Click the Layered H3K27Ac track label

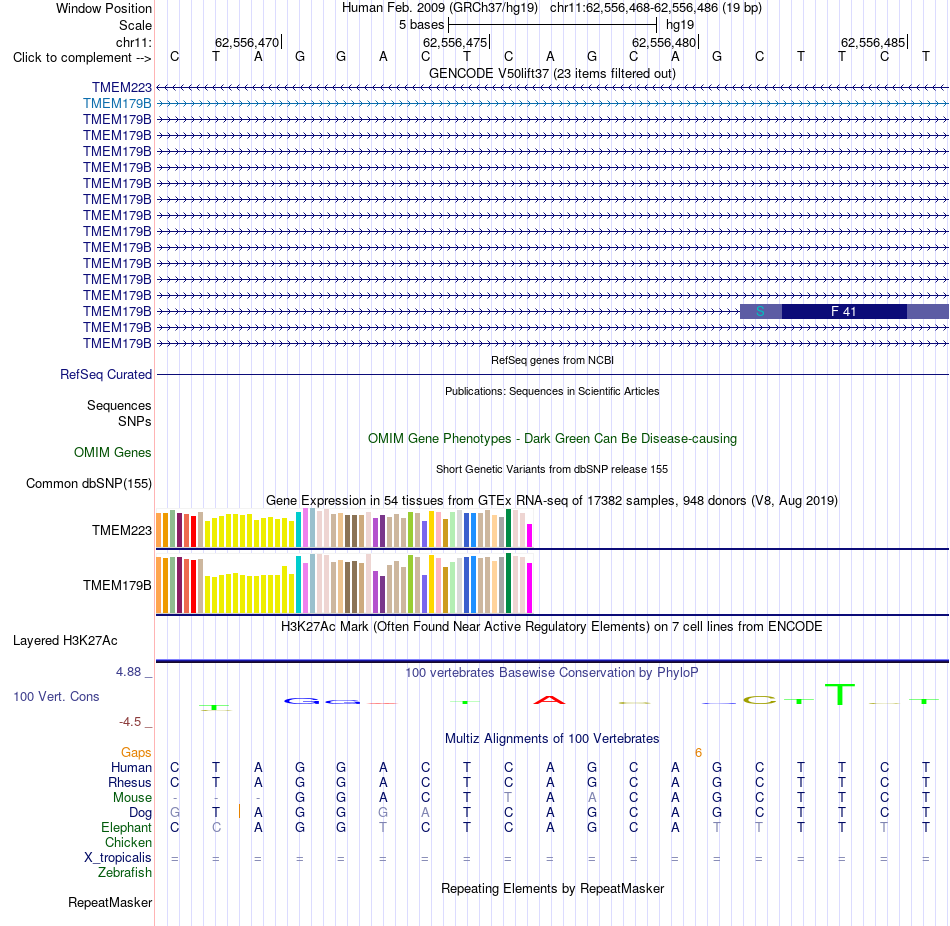click(65, 641)
